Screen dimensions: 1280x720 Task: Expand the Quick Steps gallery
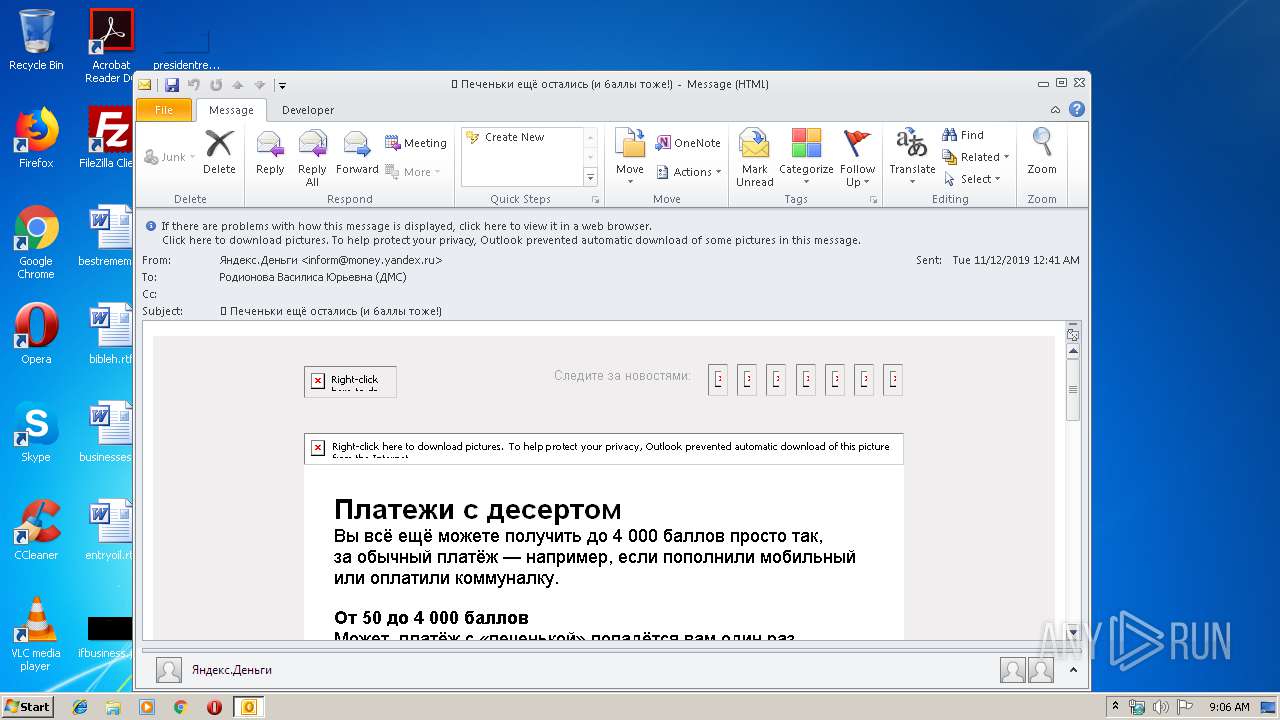coord(590,178)
